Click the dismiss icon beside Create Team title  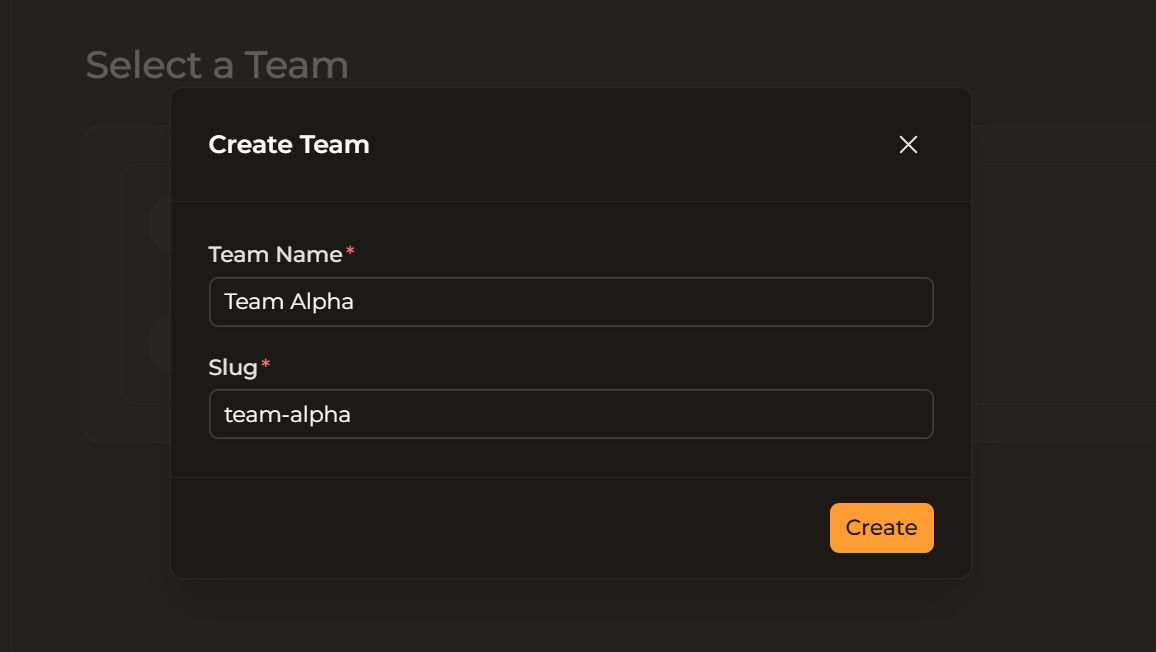click(x=908, y=144)
